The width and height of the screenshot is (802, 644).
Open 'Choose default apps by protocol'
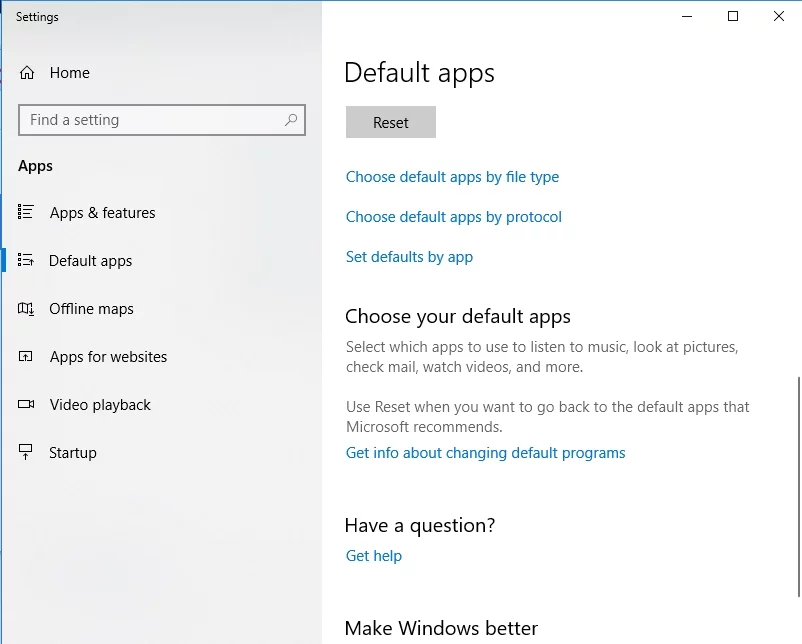[454, 217]
